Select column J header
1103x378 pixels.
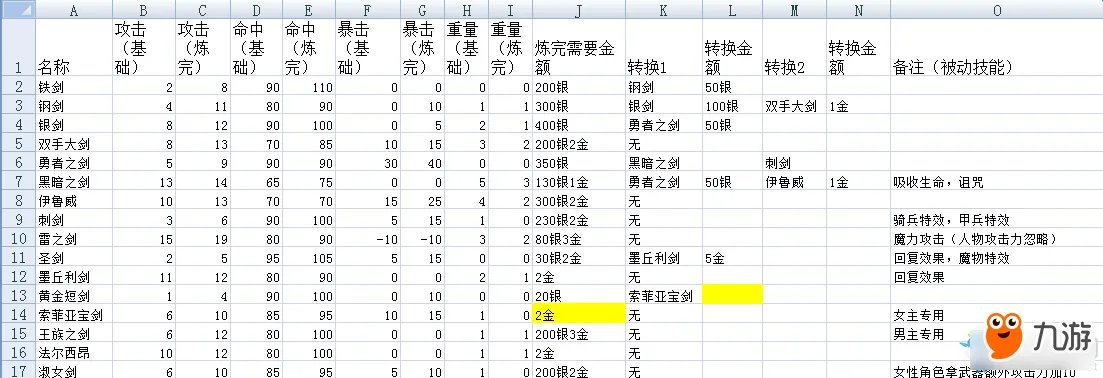tap(578, 10)
